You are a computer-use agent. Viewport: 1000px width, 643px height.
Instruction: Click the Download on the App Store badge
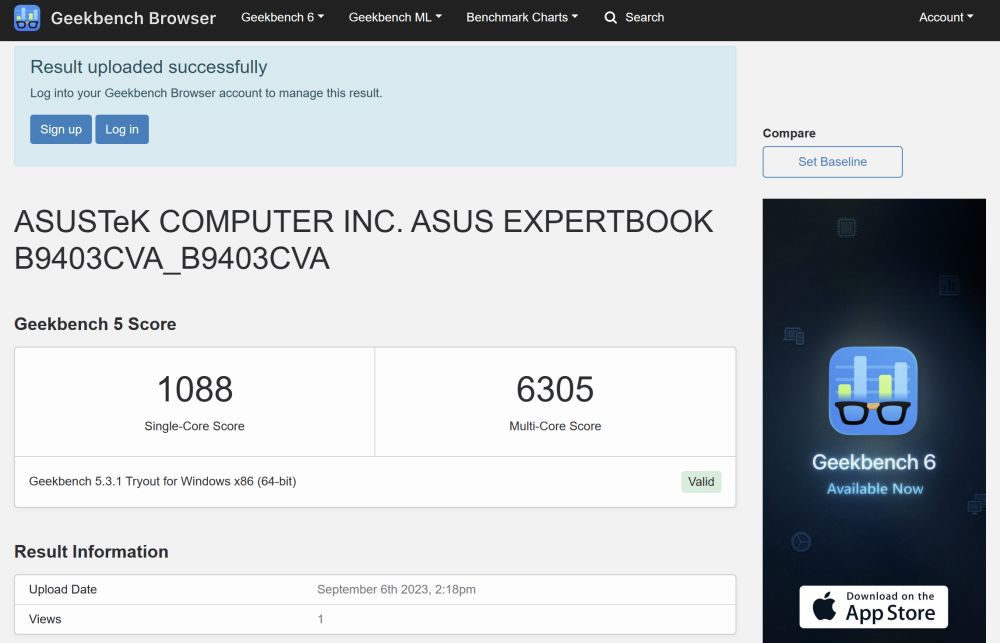coord(873,606)
